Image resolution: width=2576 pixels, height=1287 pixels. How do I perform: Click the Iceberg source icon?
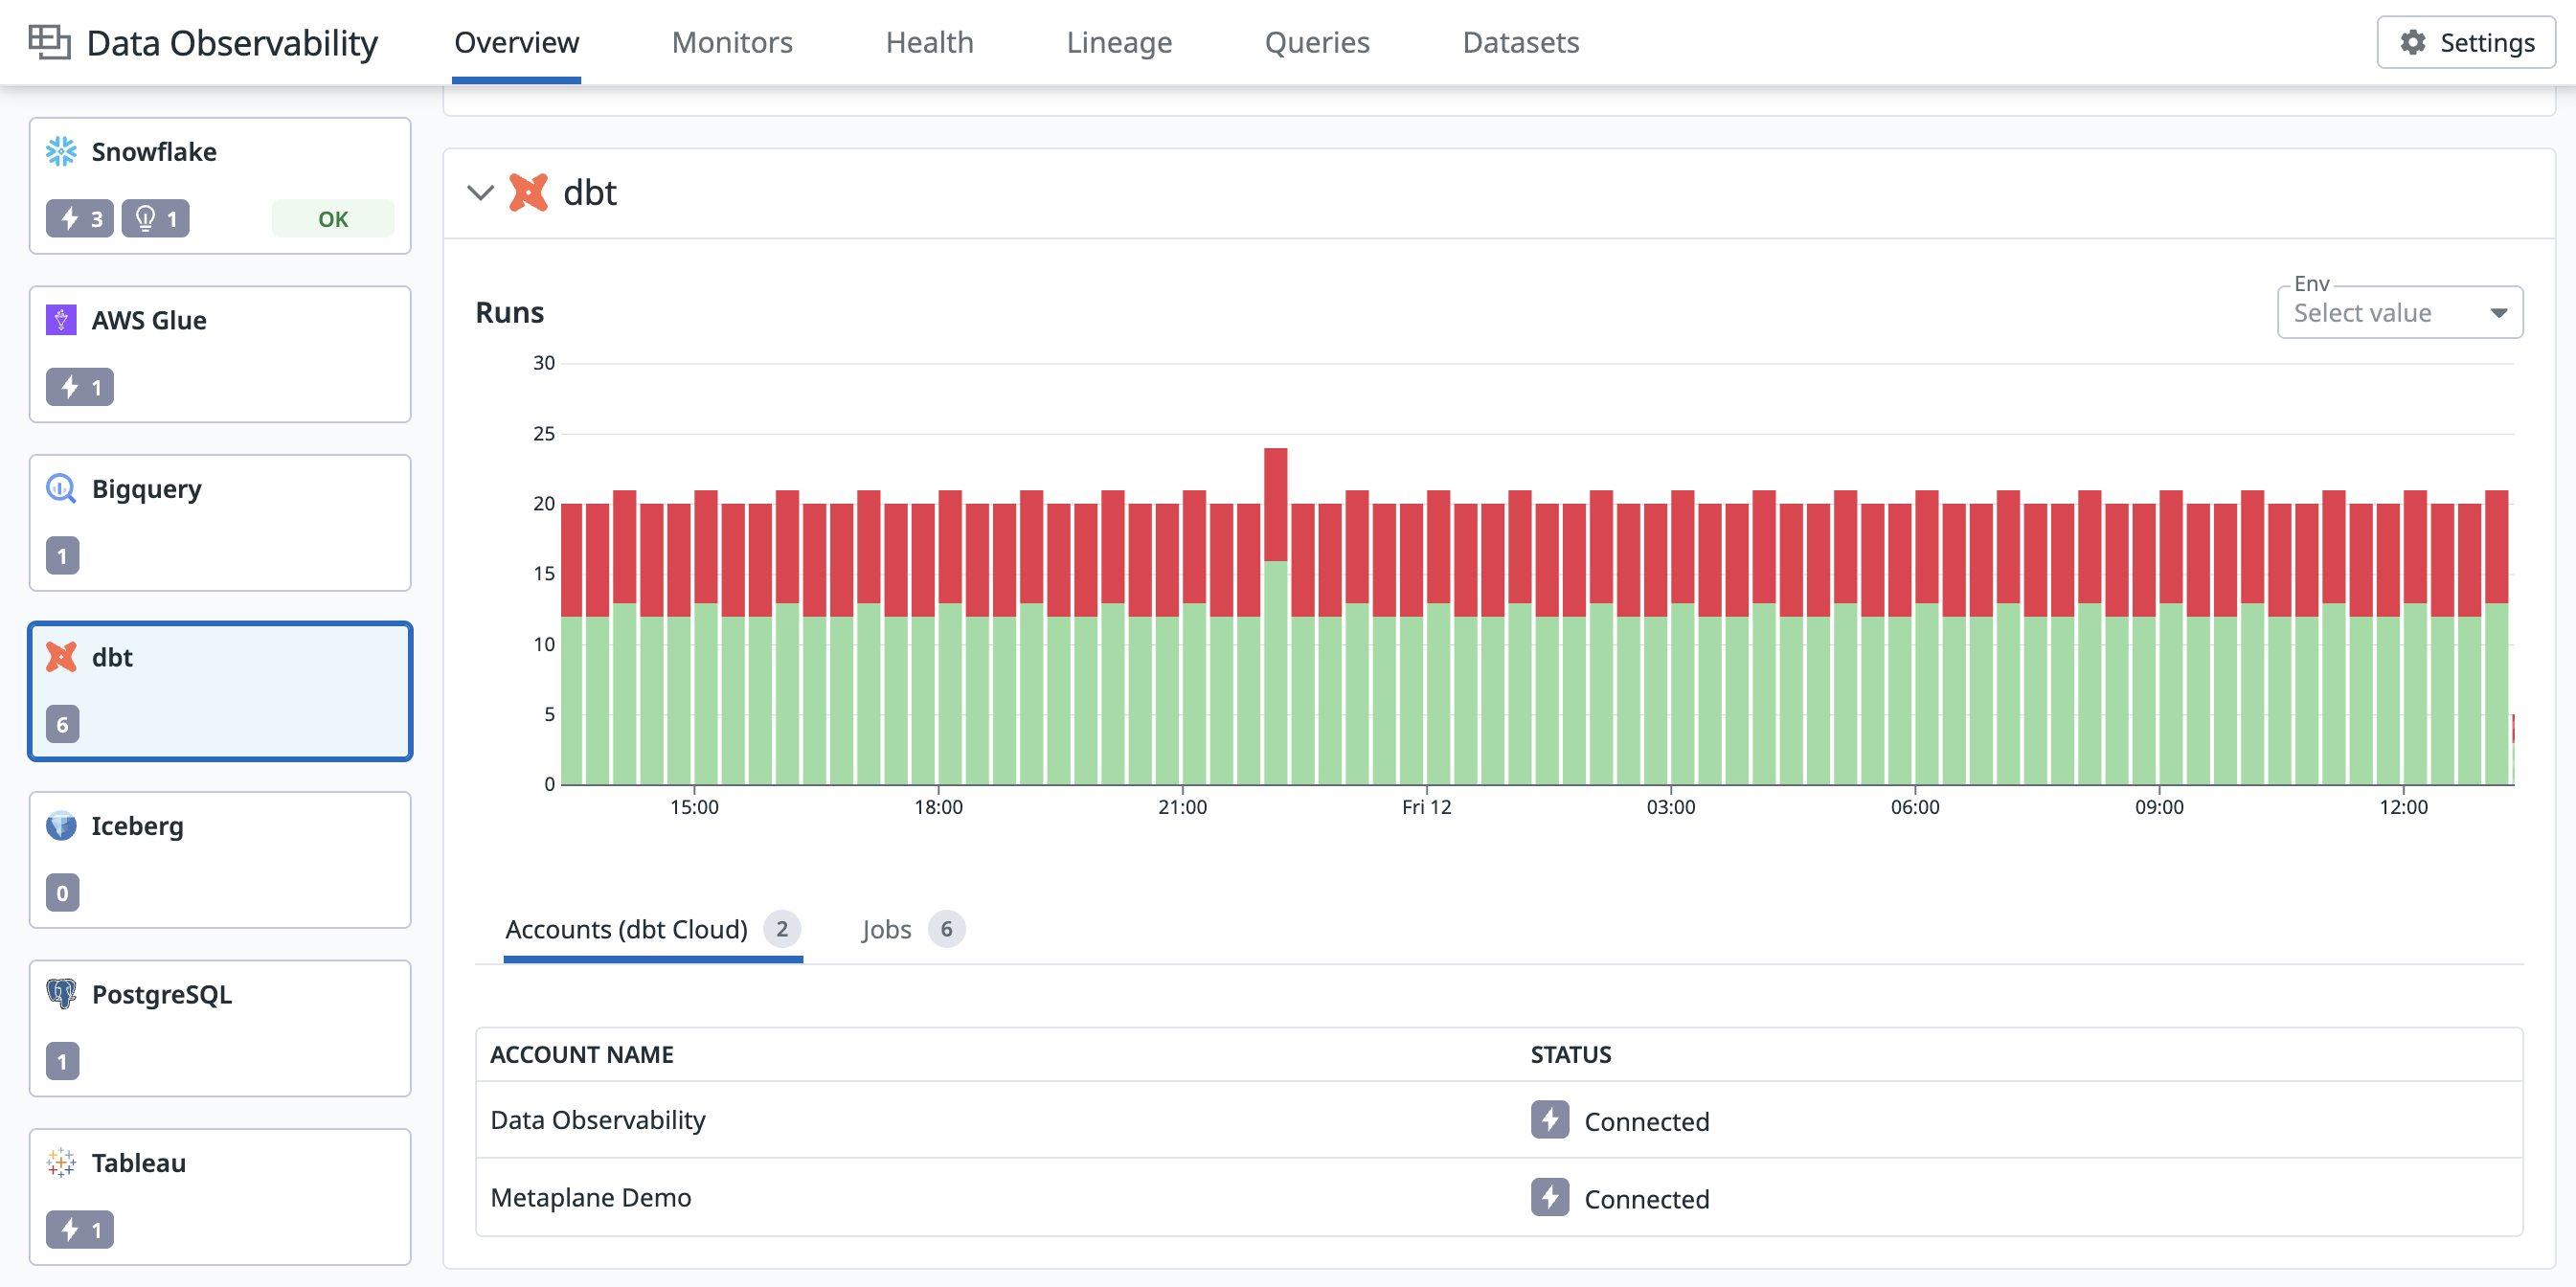pyautogui.click(x=61, y=825)
